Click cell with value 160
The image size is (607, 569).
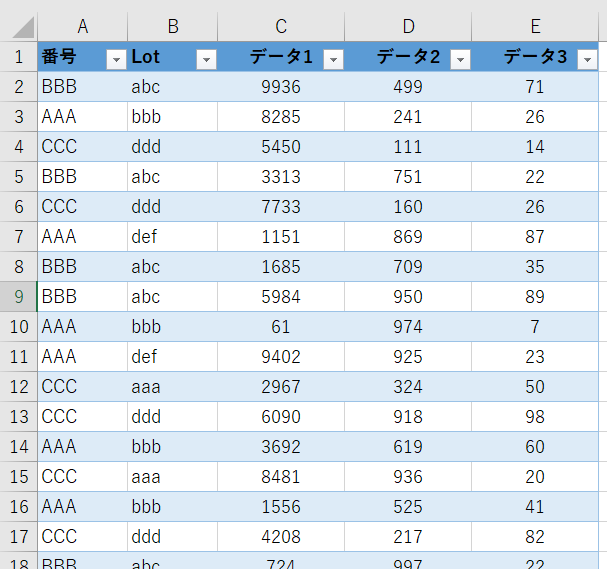pos(408,207)
